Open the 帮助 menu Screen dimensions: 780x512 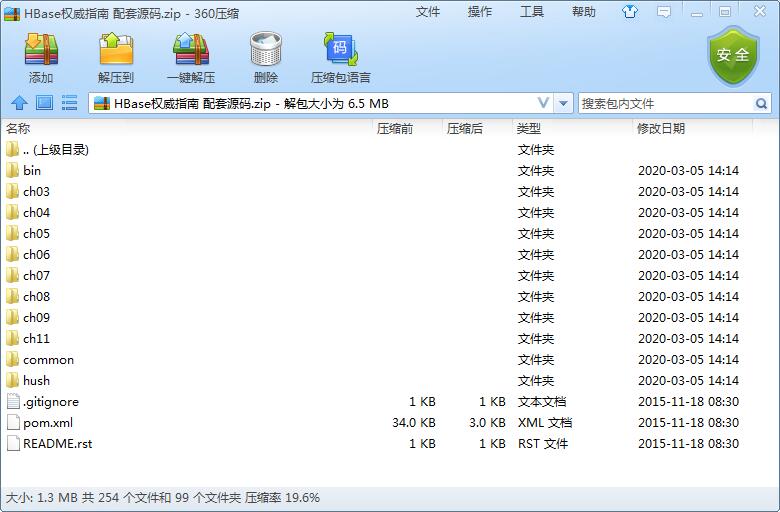[x=584, y=12]
